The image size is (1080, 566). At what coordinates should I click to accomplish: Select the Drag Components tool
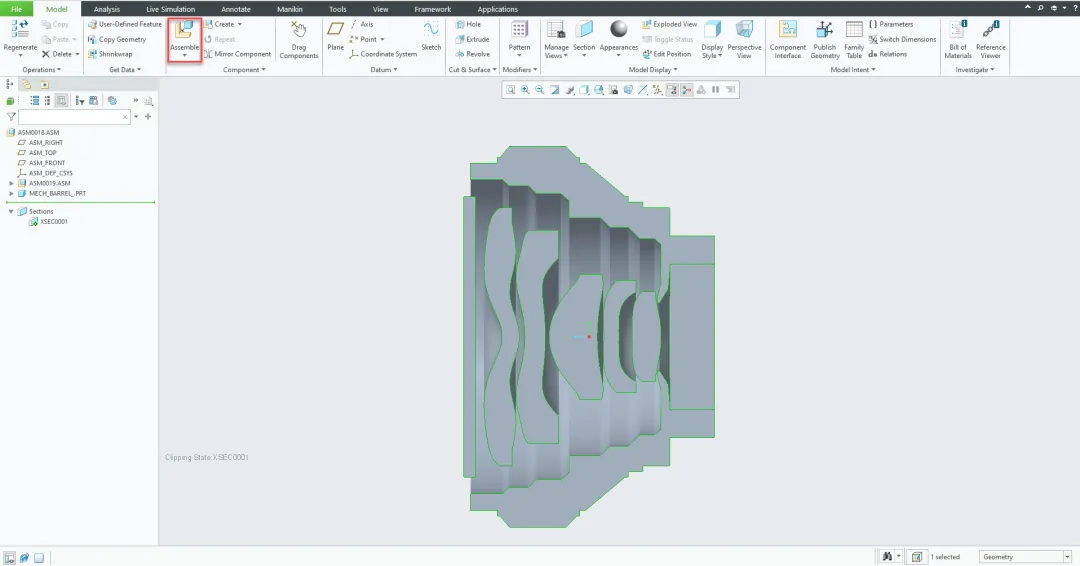298,39
